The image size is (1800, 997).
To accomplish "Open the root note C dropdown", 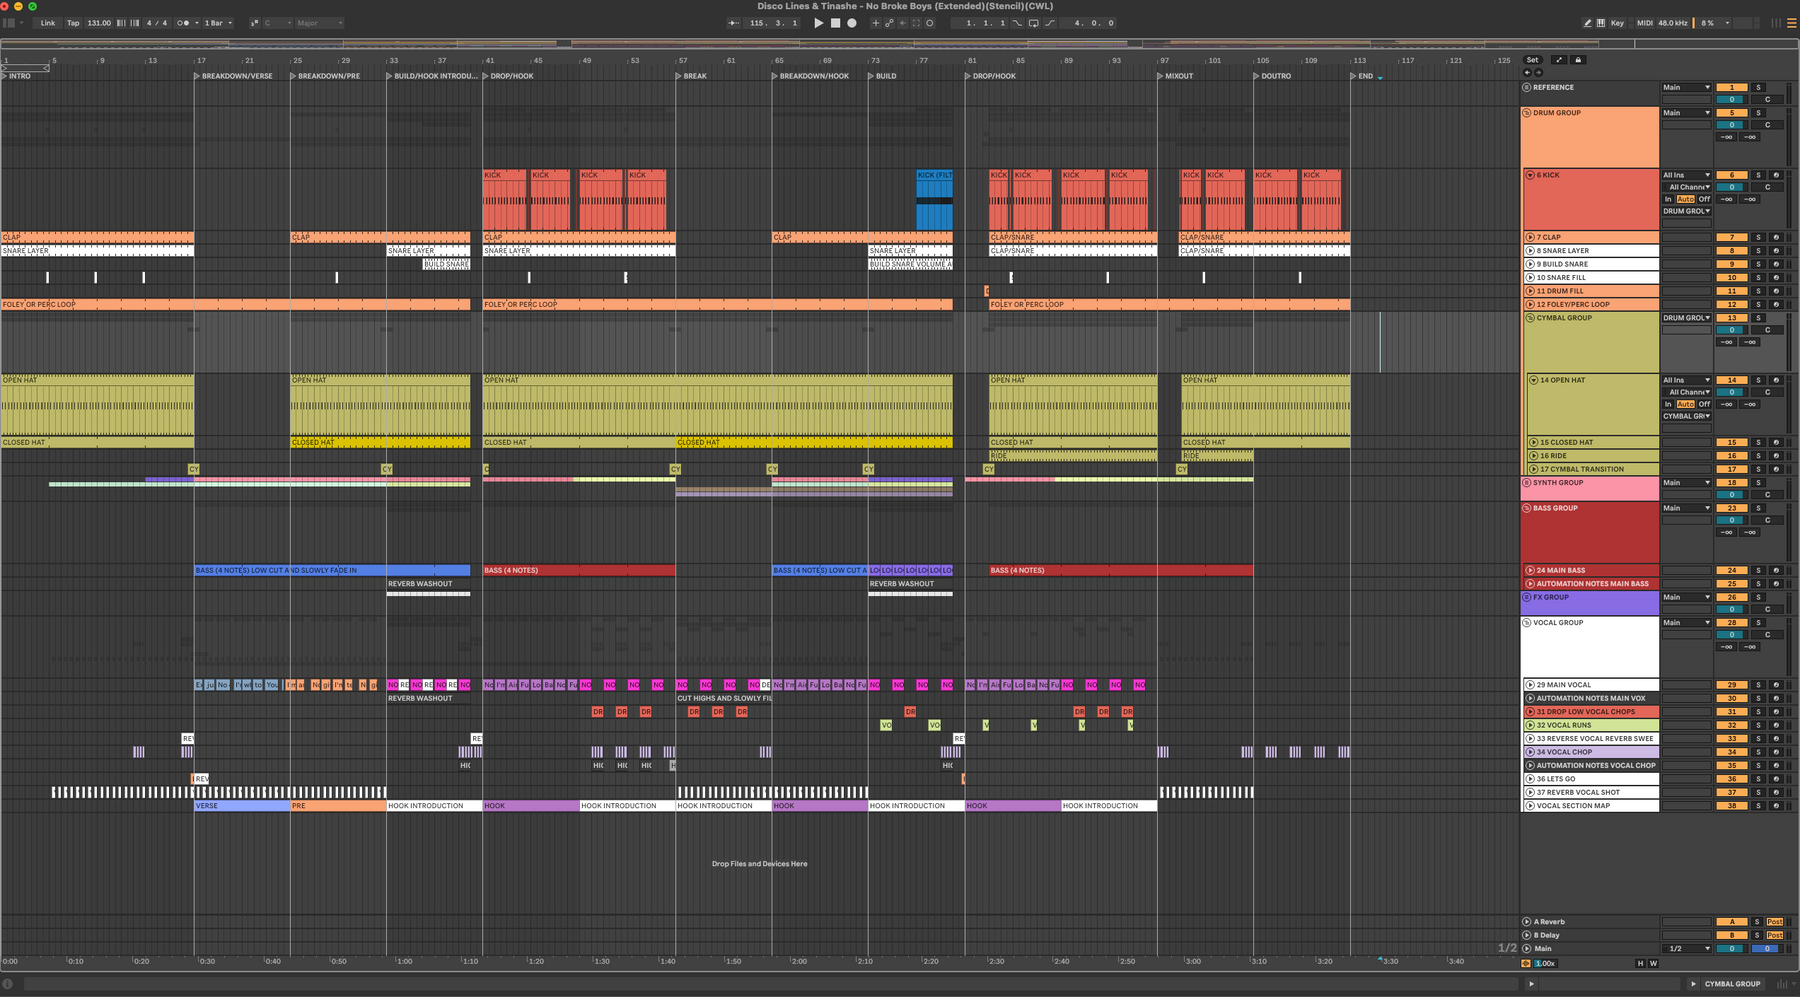I will (277, 23).
